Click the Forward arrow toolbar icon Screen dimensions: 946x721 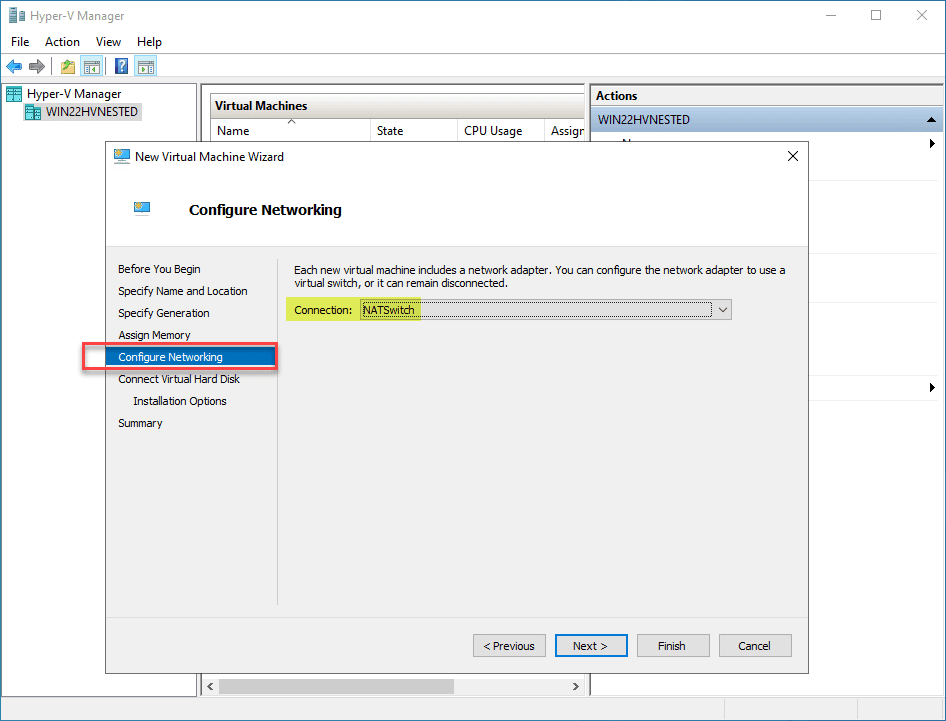(x=37, y=66)
